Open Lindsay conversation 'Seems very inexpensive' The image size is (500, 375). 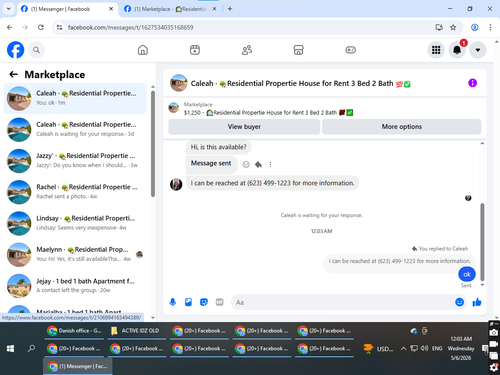75,223
